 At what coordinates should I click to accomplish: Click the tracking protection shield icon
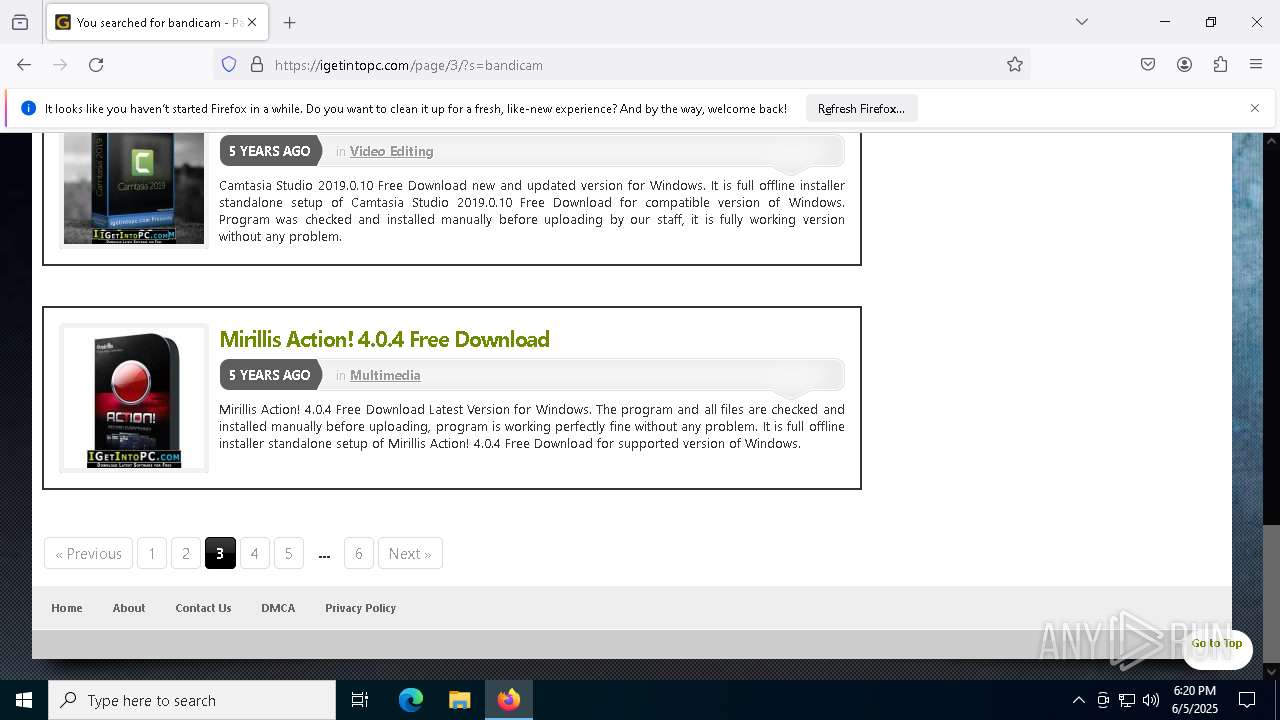229,65
